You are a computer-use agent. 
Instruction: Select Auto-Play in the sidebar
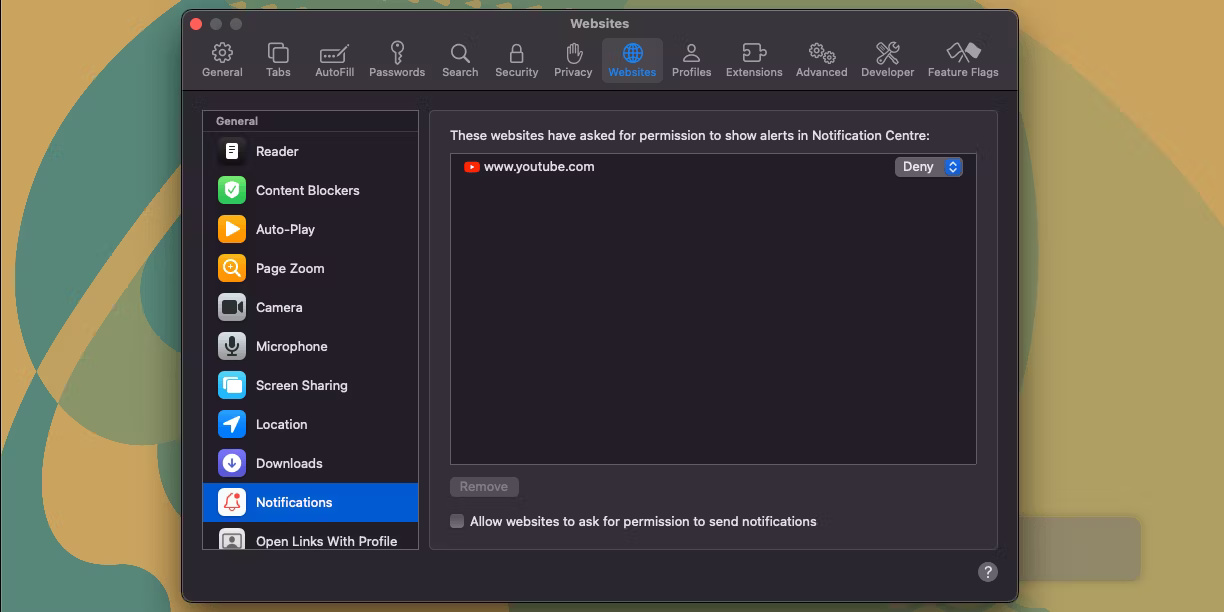click(285, 229)
